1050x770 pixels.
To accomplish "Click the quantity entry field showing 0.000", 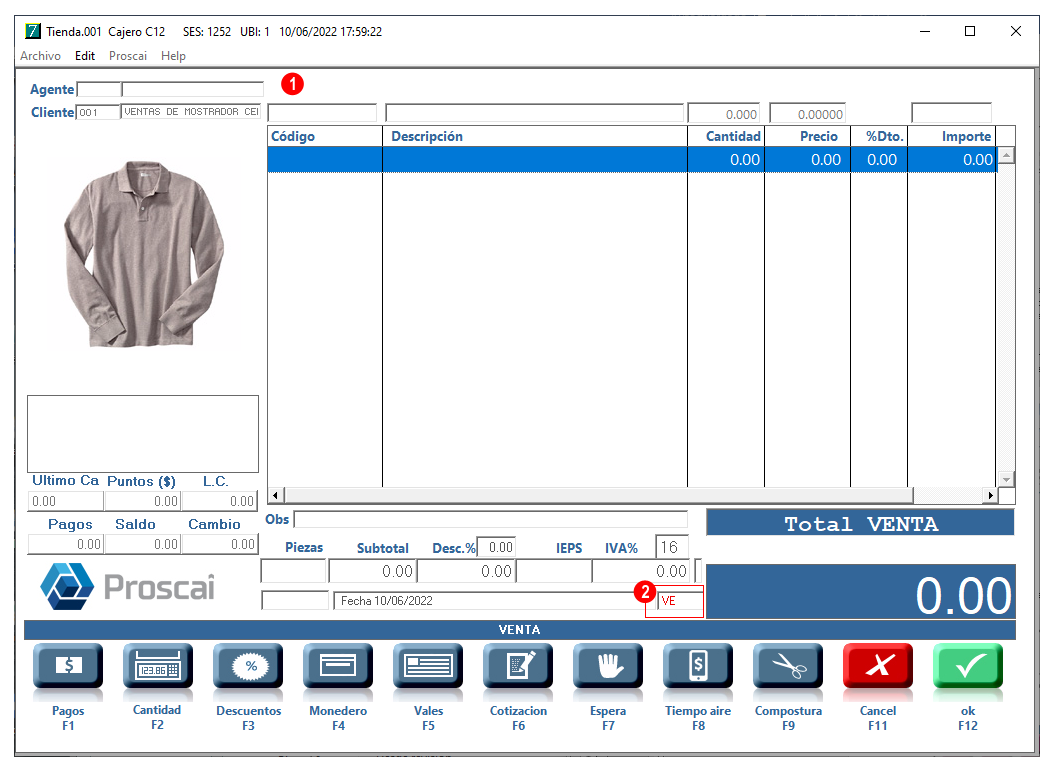I will point(724,113).
